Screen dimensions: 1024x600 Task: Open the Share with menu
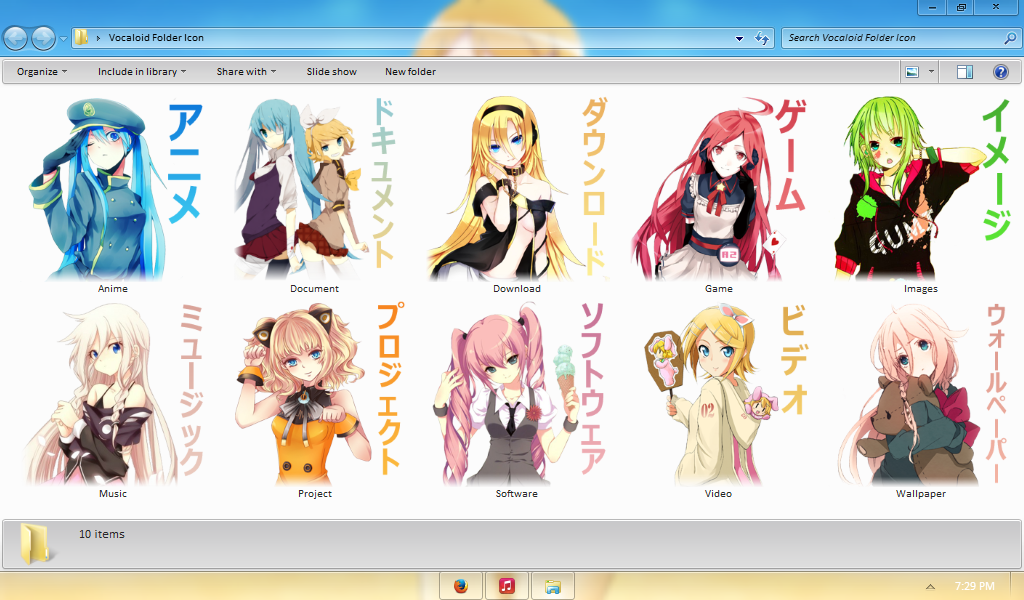click(x=244, y=71)
